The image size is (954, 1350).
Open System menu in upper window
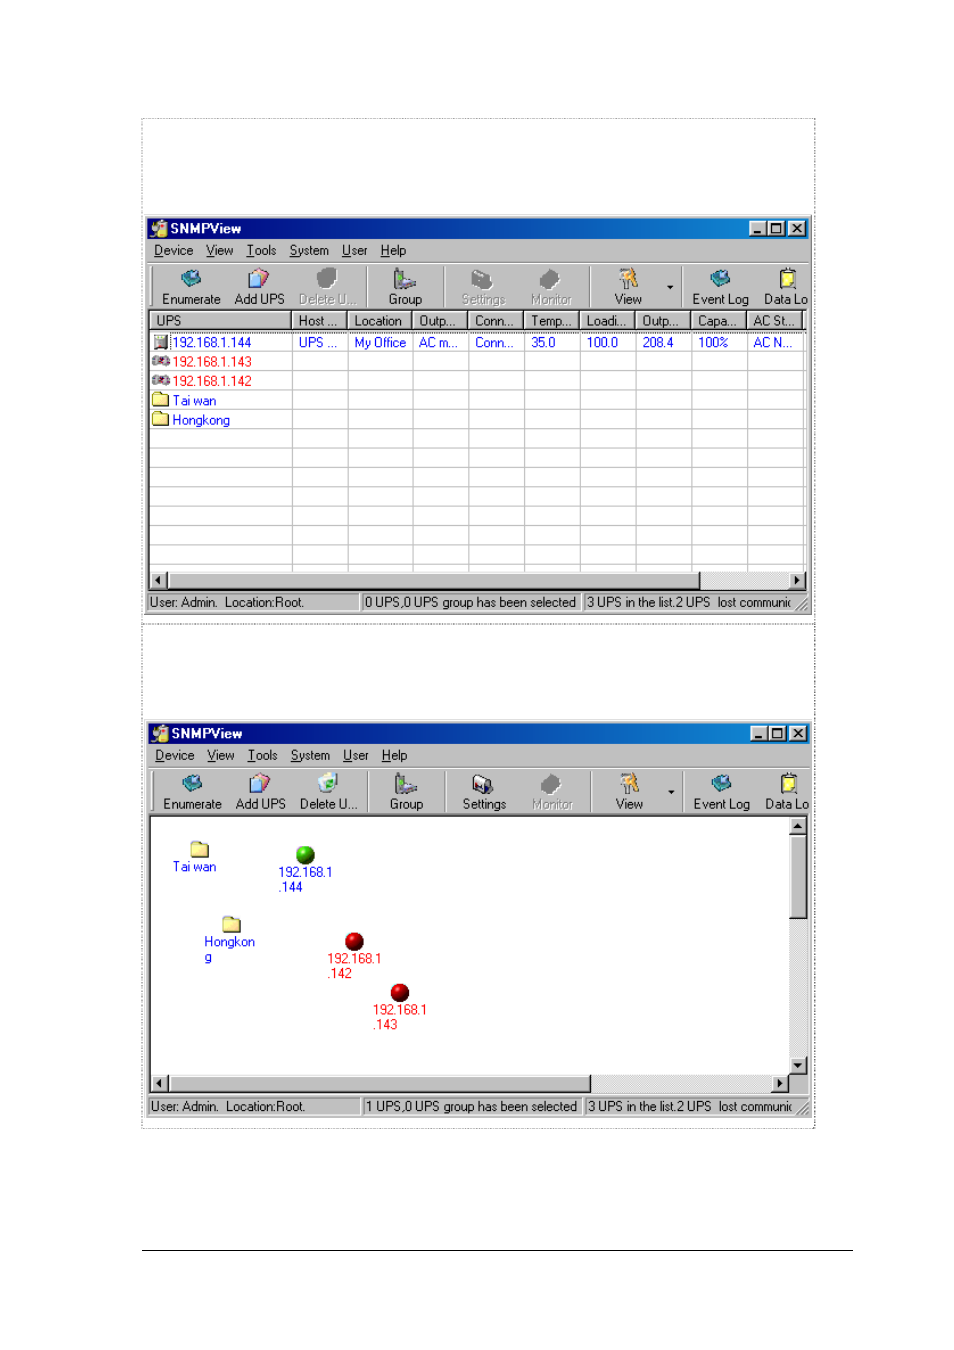(x=309, y=251)
